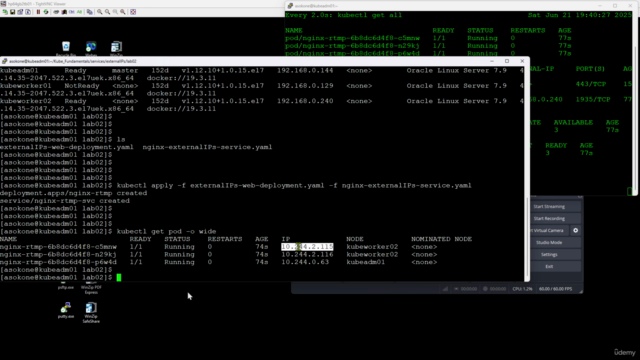Click the Send Ctrl+Alt+Del icon
This screenshot has width=640, height=360.
pos(56,12)
